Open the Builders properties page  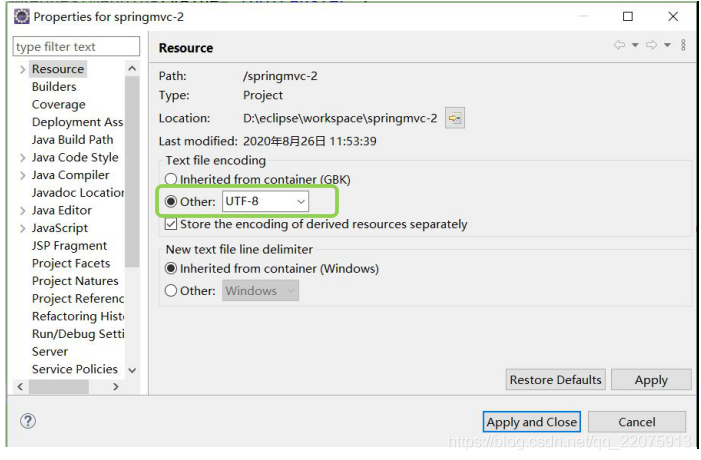pyautogui.click(x=54, y=87)
